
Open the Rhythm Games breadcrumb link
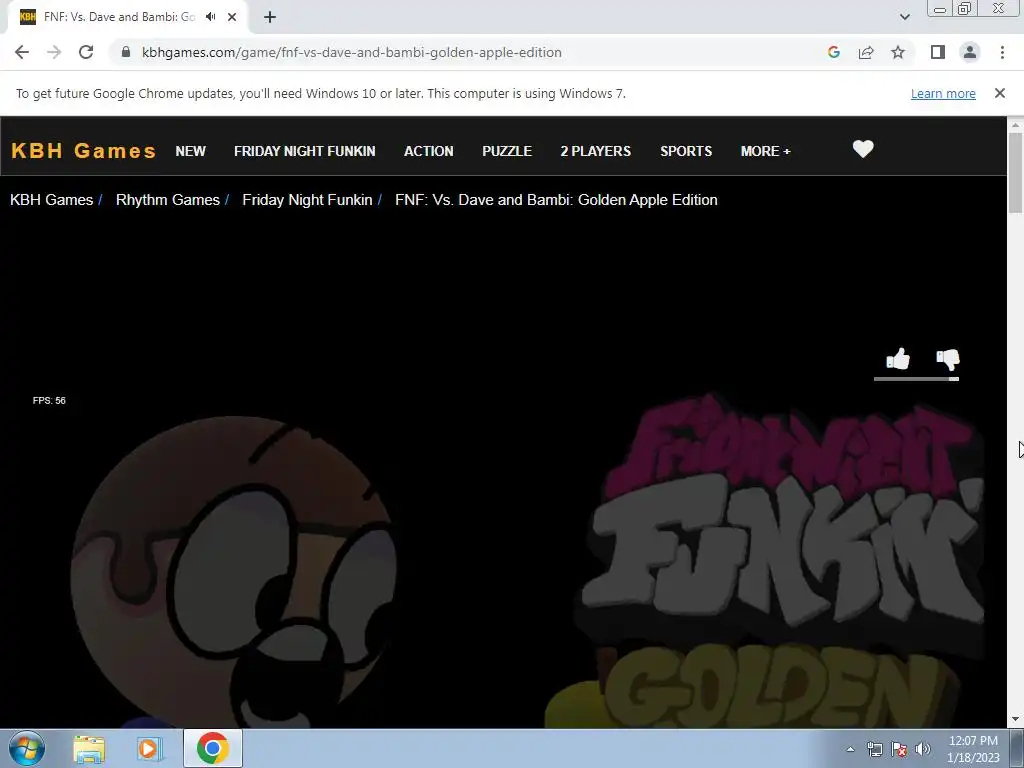point(168,200)
